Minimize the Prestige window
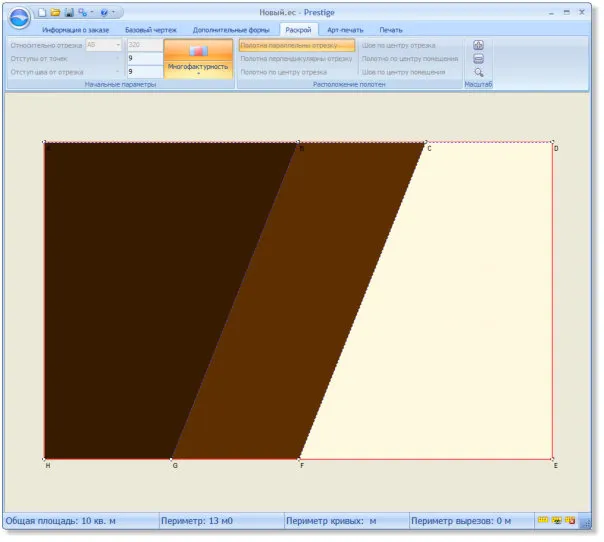 pyautogui.click(x=551, y=13)
